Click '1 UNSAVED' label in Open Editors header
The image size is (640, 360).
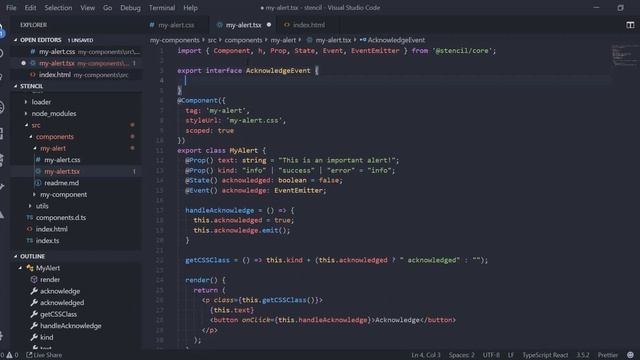[x=80, y=40]
